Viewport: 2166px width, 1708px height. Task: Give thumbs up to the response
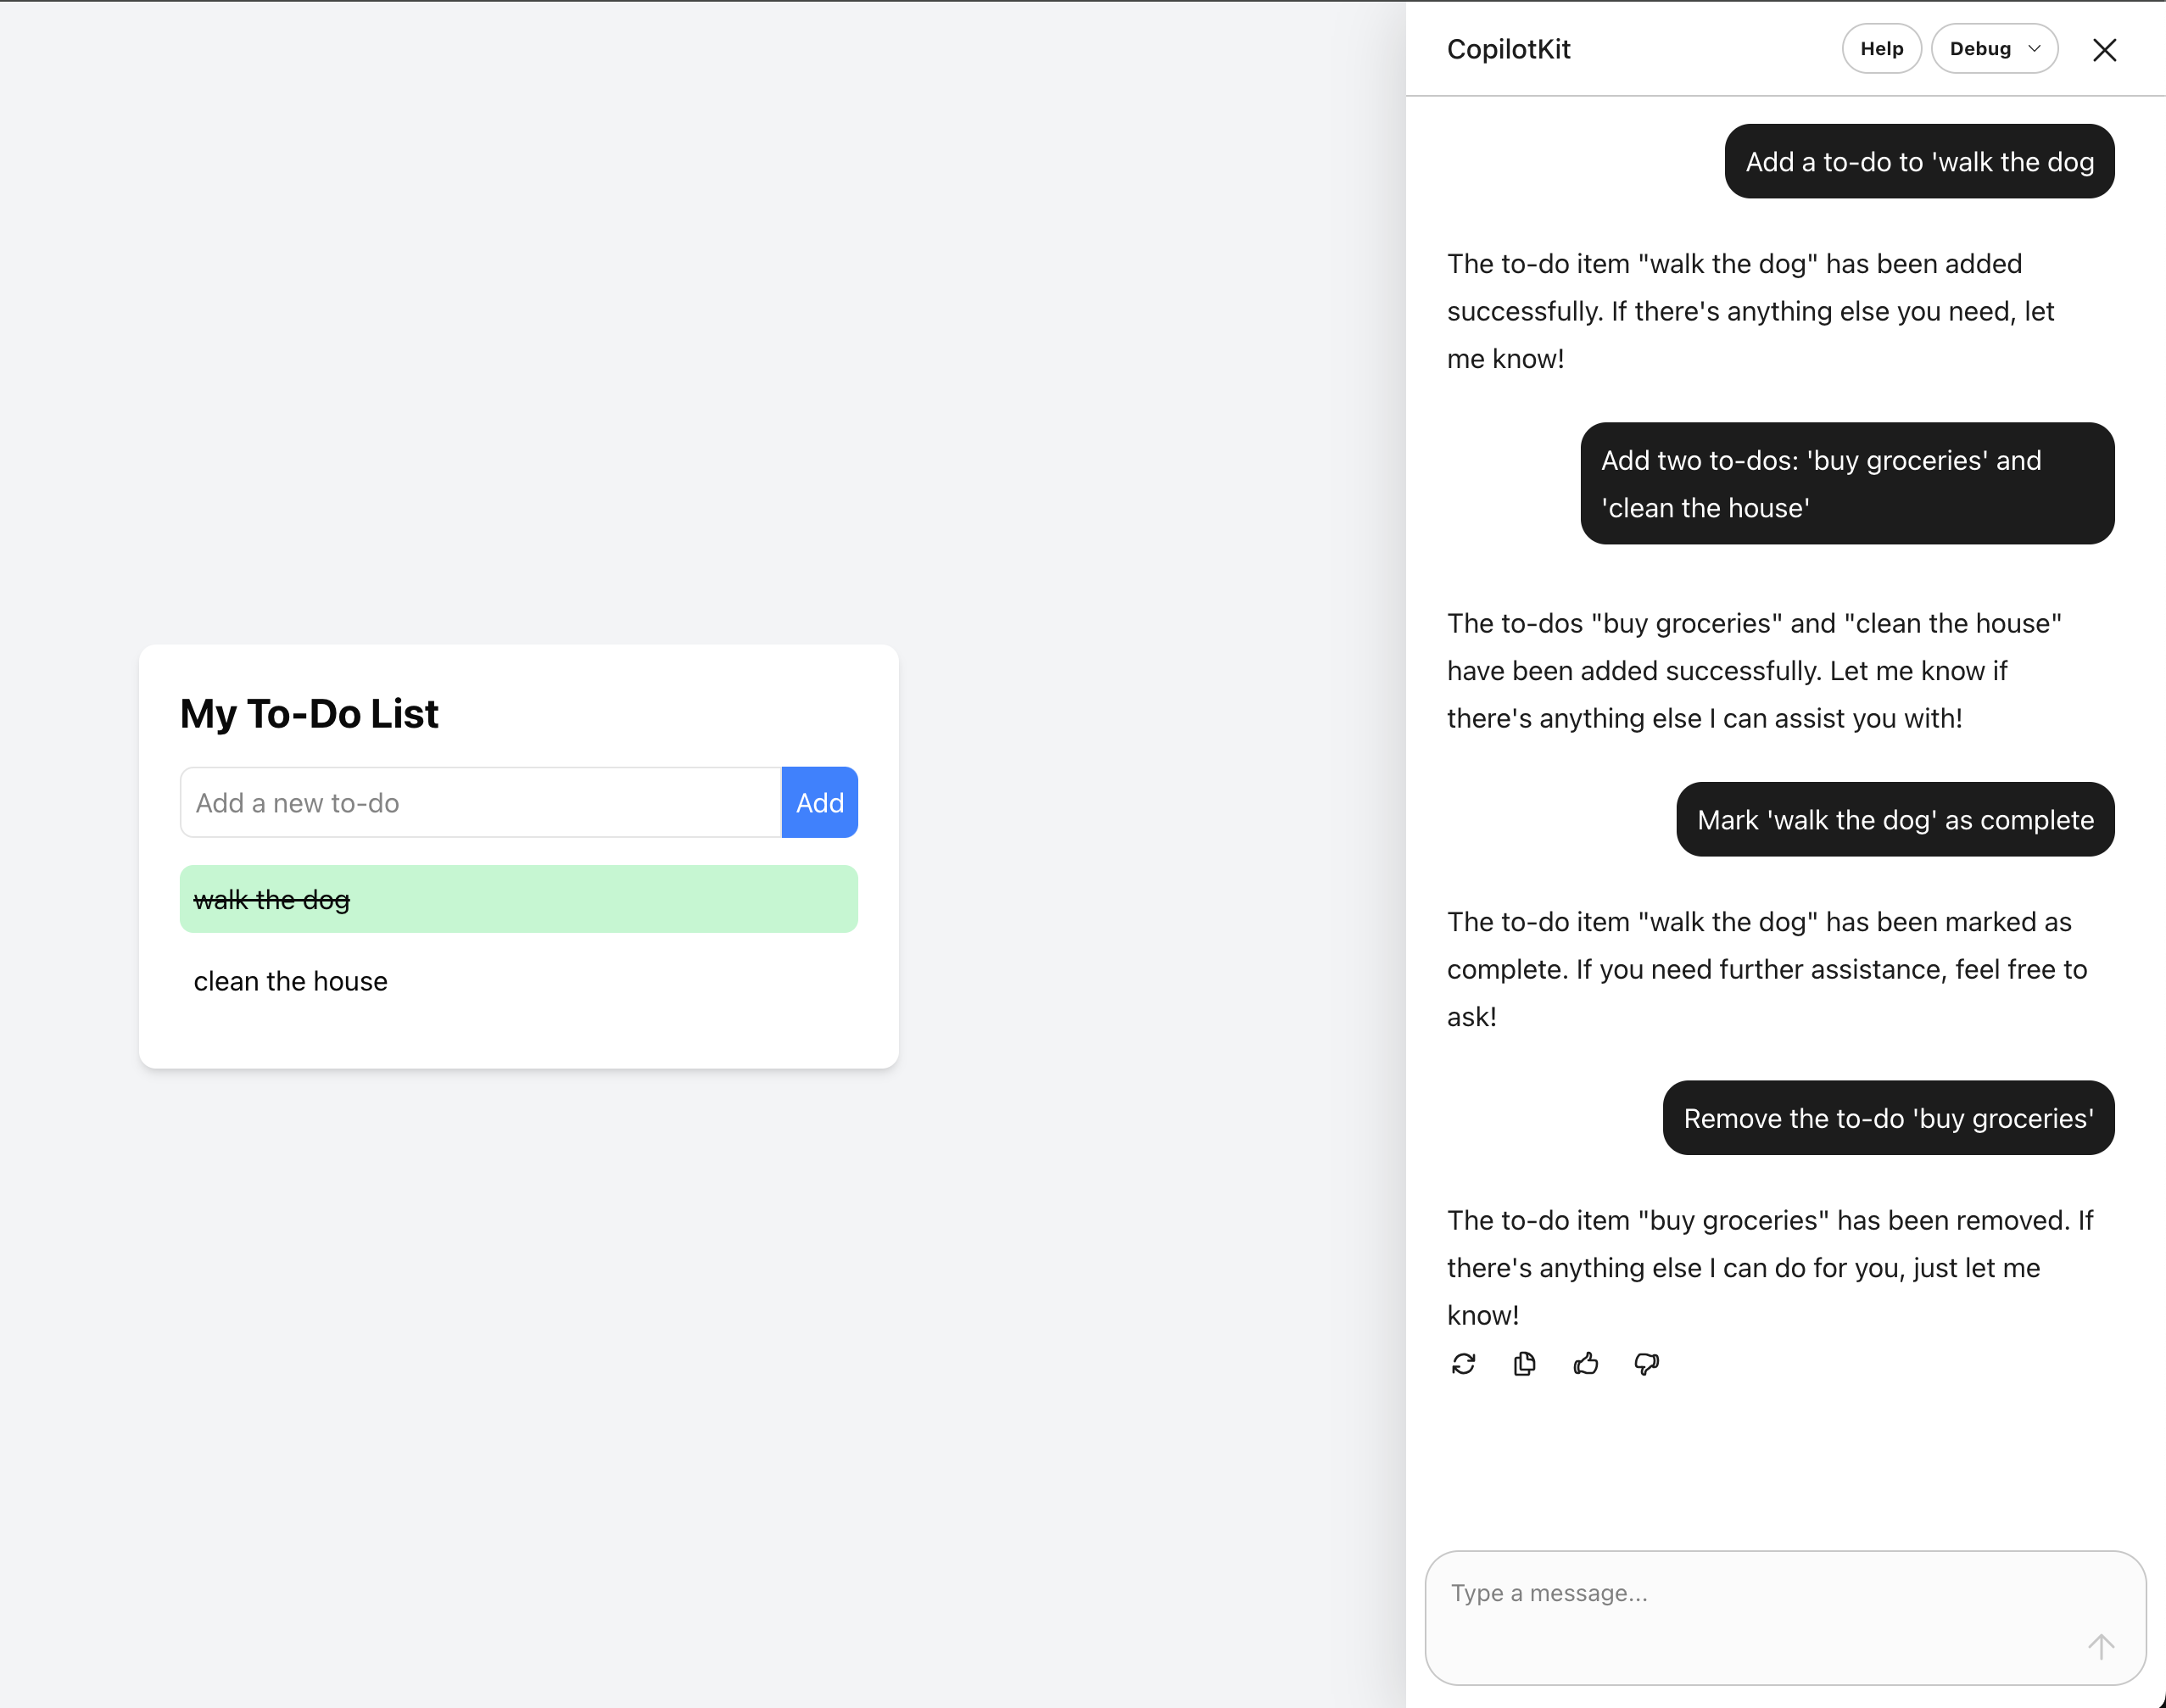[1586, 1364]
